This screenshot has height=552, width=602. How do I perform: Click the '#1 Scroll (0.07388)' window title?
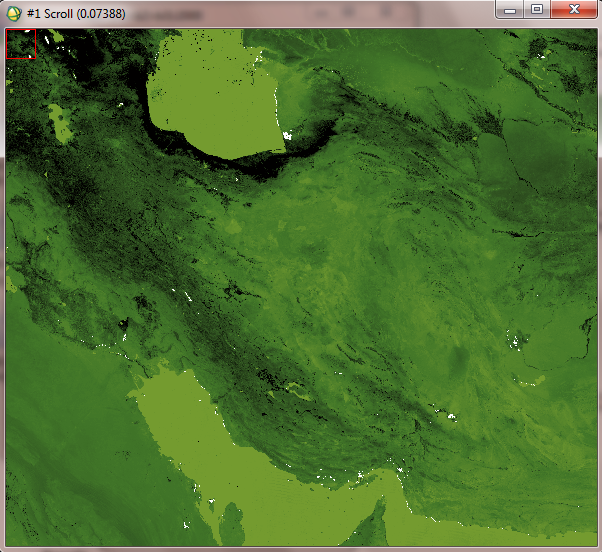point(76,14)
